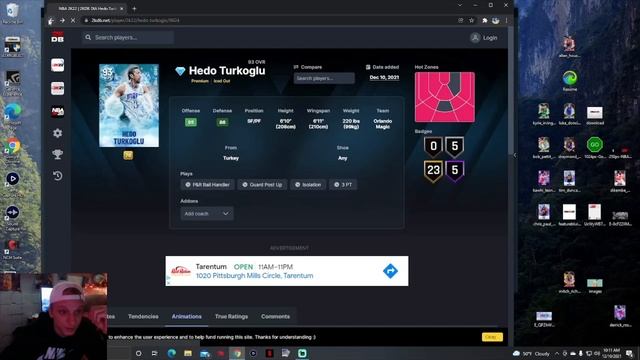Image resolution: width=640 pixels, height=360 pixels.
Task: Open the green GO desktop icon
Action: tap(594, 147)
